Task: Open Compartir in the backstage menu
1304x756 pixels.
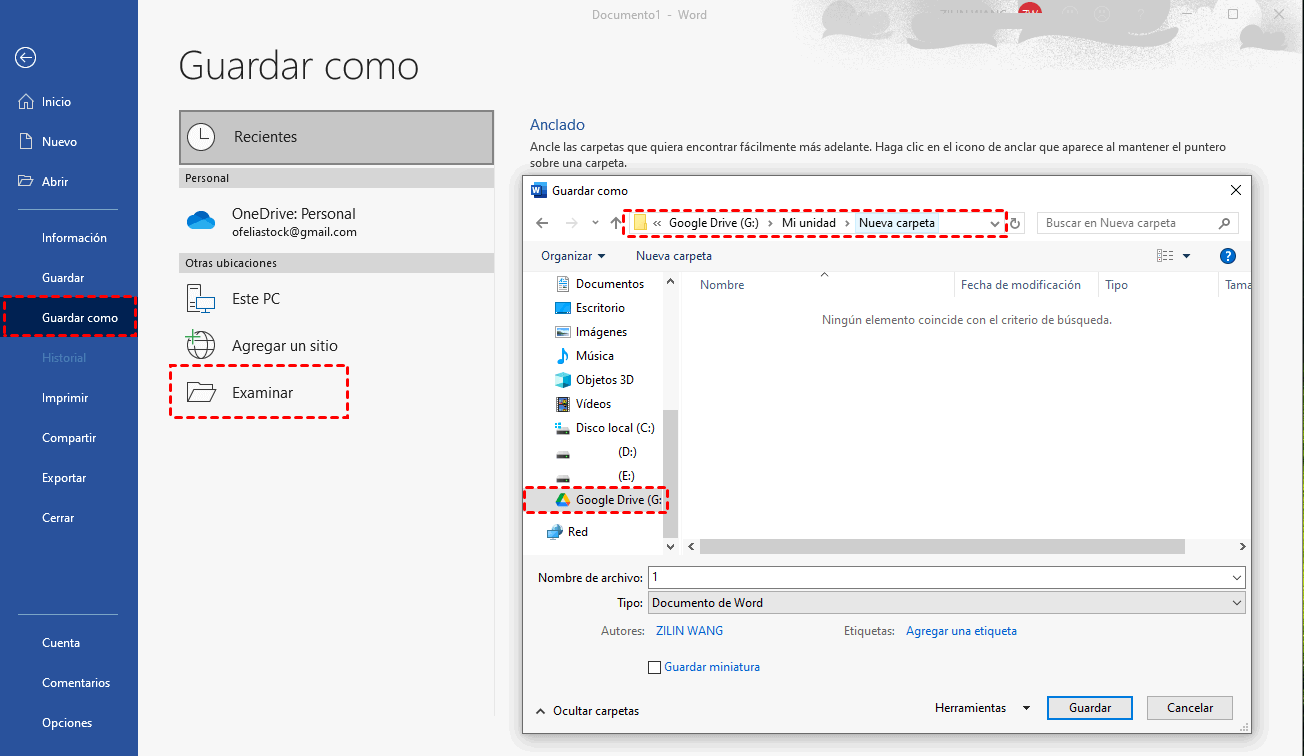Action: pos(69,438)
